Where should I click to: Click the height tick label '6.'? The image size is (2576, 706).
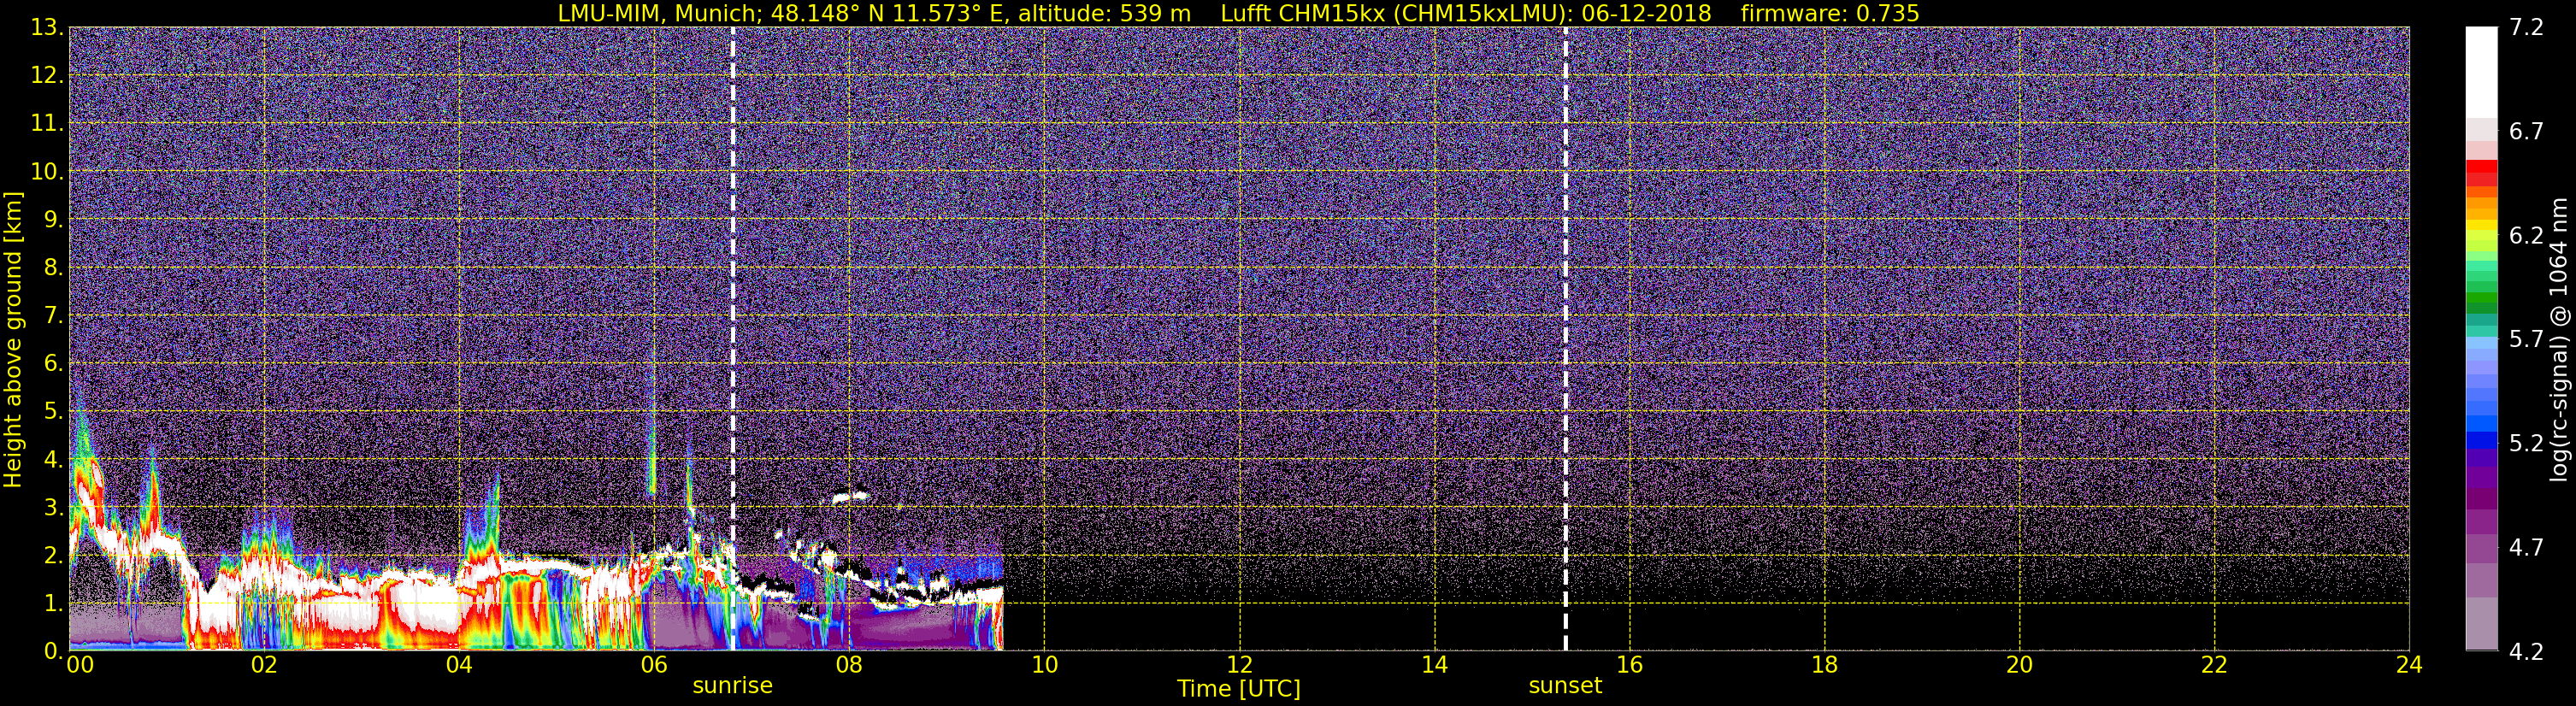tap(53, 363)
